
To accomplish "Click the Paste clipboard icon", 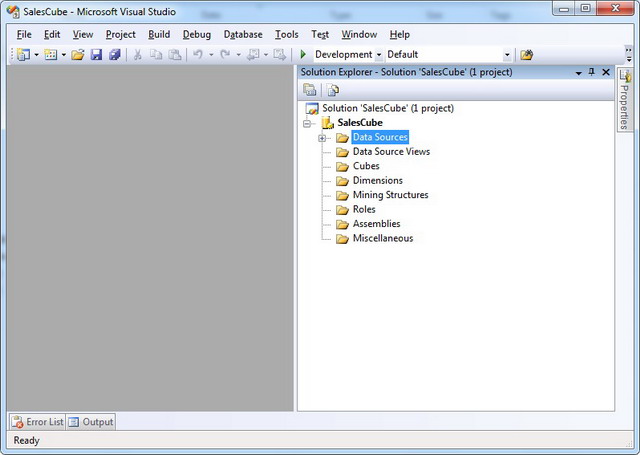I will [175, 54].
